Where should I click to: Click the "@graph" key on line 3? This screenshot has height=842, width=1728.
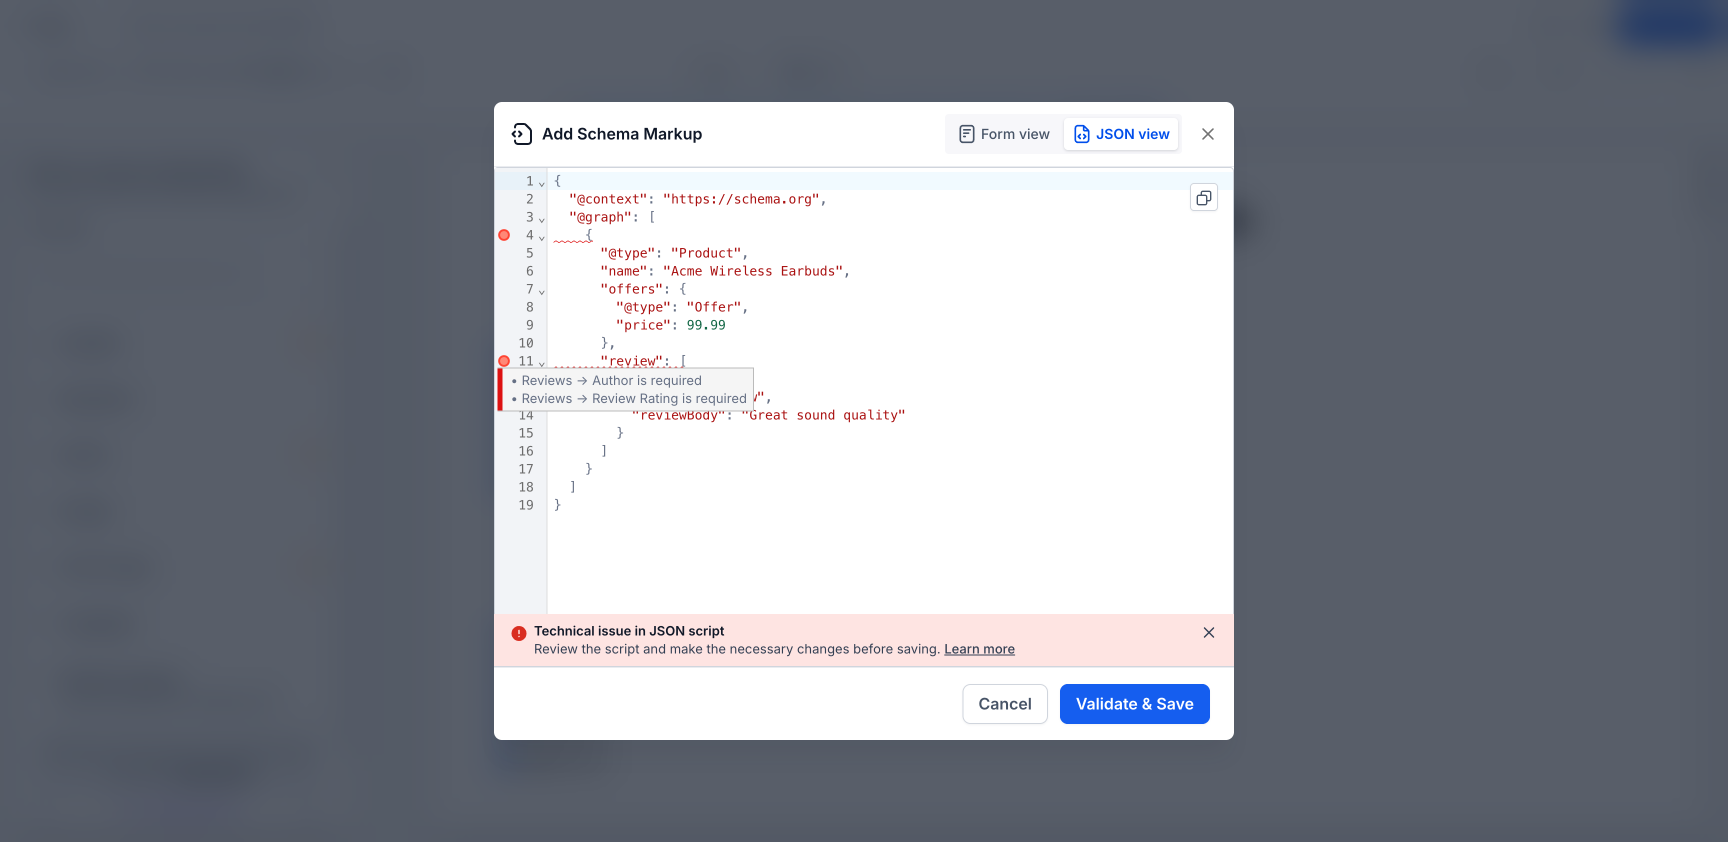tap(600, 217)
